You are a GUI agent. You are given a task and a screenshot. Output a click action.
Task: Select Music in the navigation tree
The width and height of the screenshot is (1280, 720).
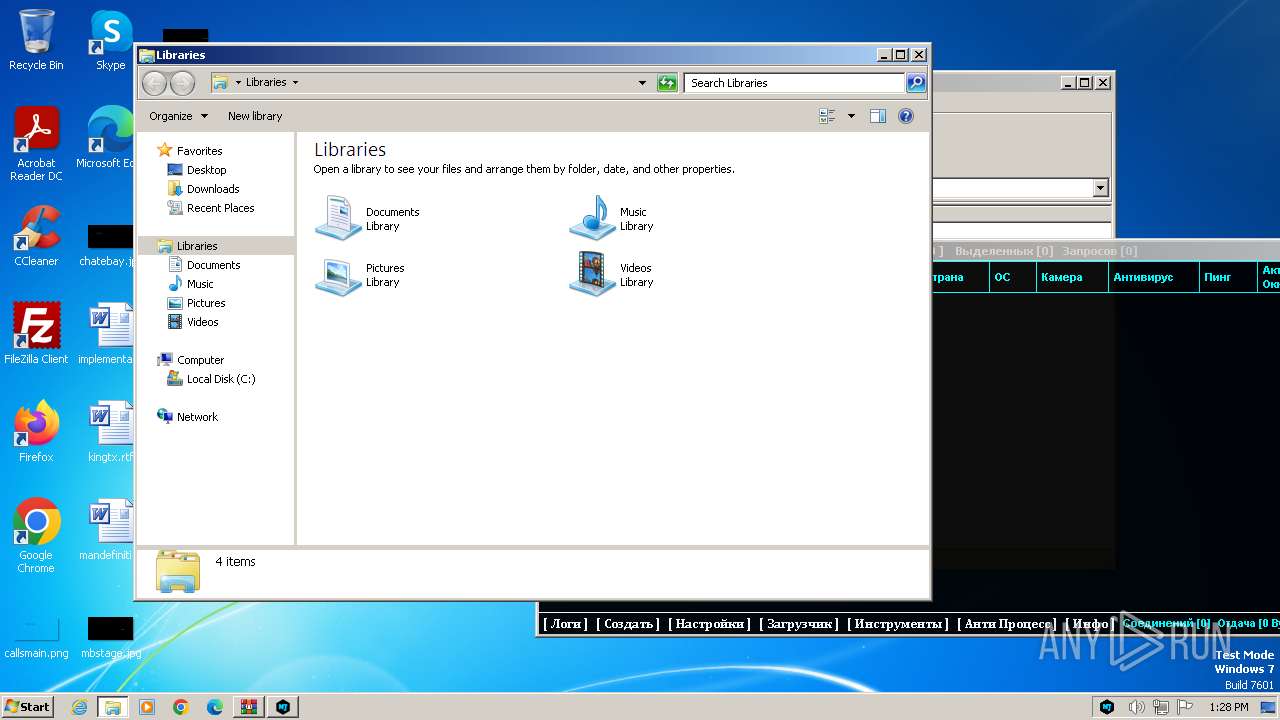click(200, 284)
